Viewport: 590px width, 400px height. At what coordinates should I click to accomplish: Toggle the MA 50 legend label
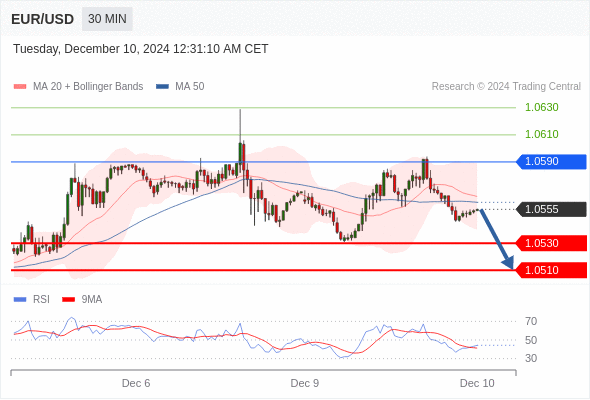(x=190, y=87)
